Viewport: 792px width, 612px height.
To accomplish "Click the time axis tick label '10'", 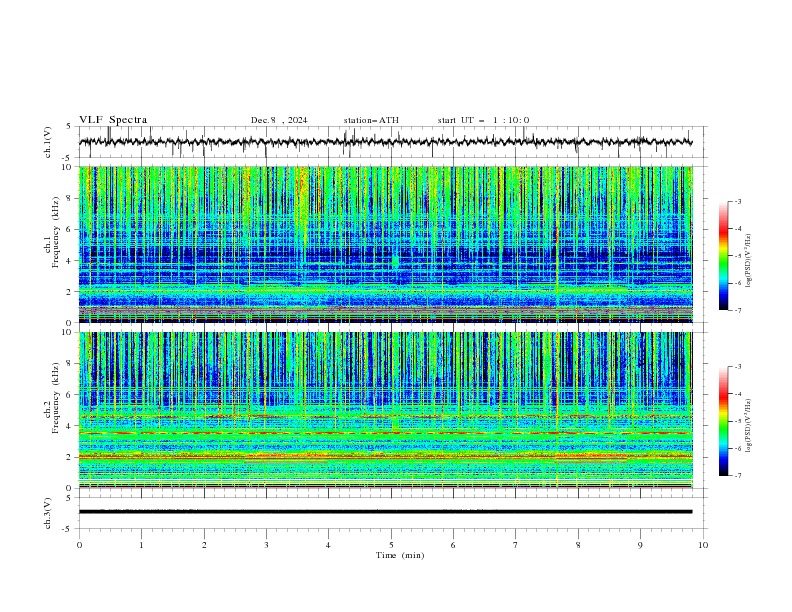I will [703, 545].
